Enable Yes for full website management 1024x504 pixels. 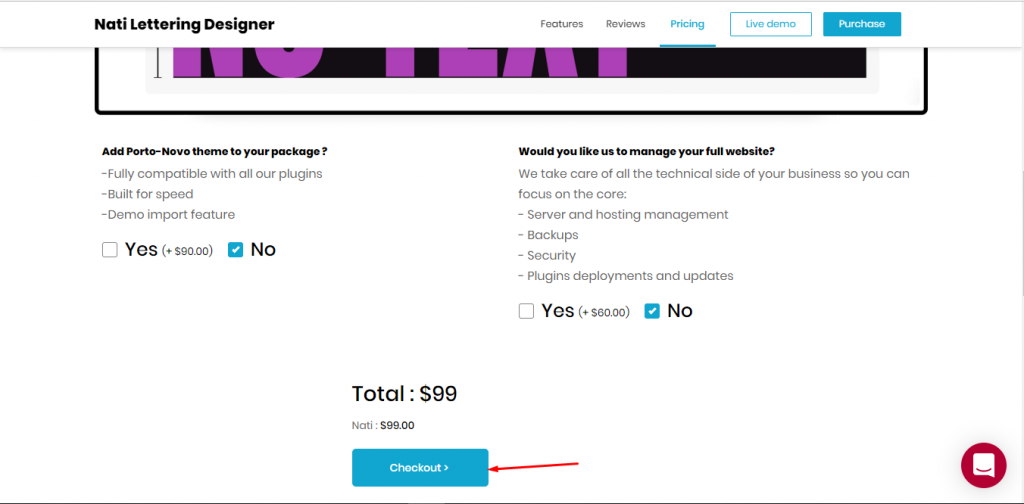pos(526,311)
